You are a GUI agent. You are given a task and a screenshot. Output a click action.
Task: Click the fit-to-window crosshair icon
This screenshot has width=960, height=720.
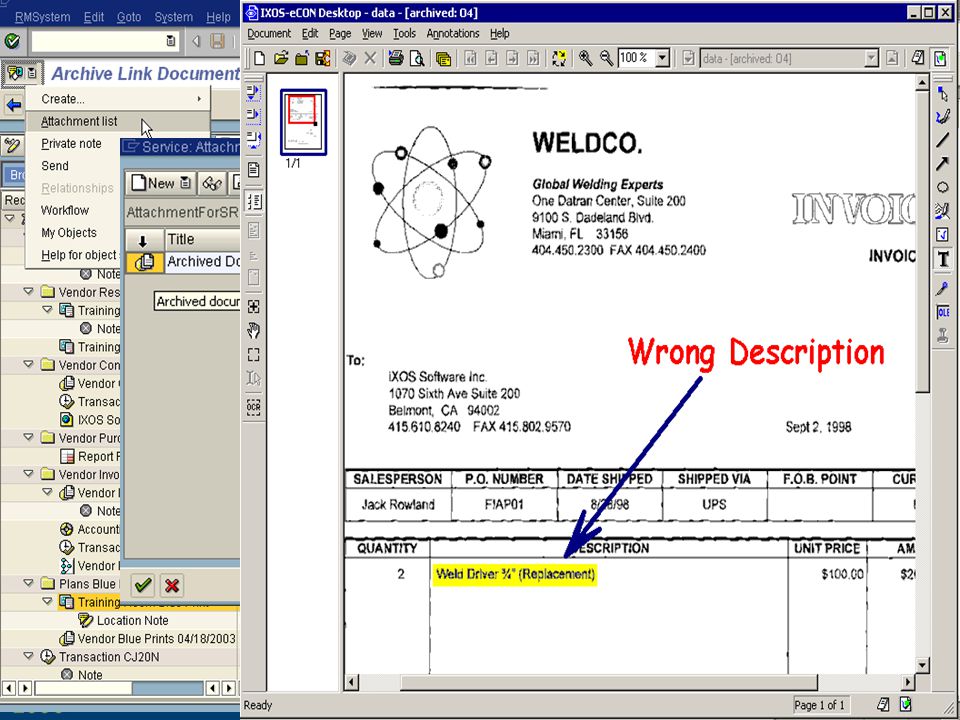coord(253,307)
